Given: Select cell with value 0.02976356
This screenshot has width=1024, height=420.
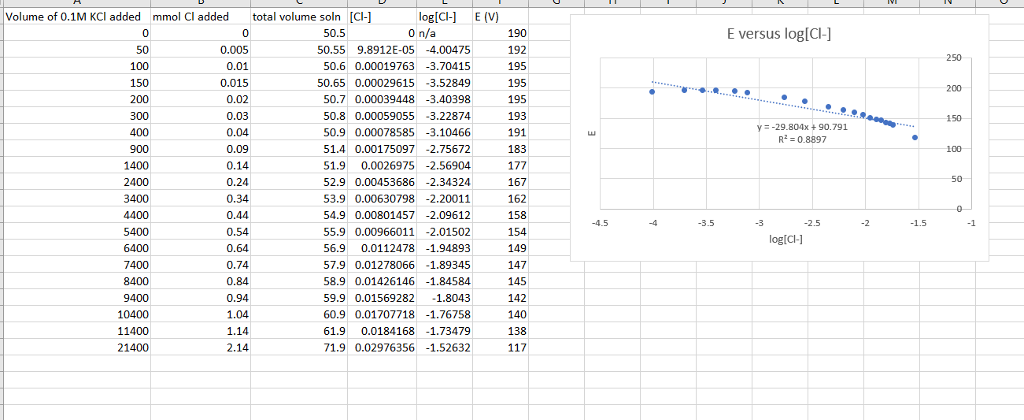Looking at the screenshot, I should click(x=381, y=348).
